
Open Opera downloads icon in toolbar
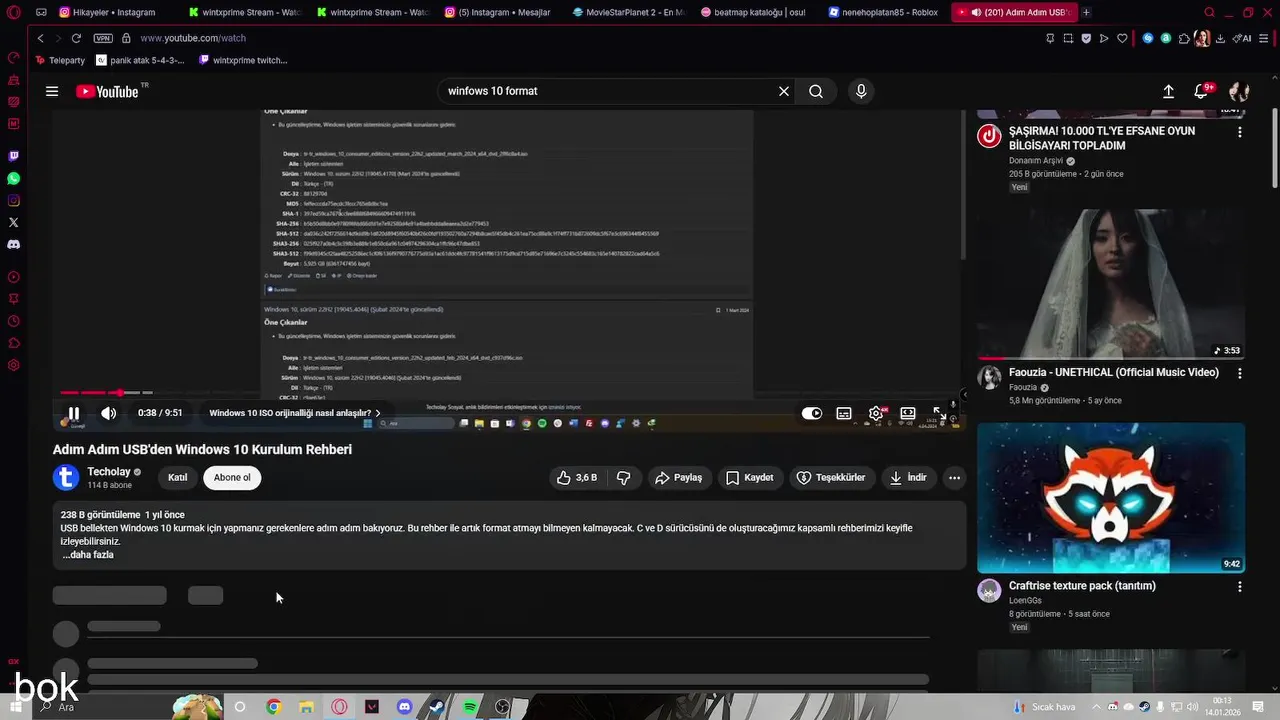pyautogui.click(x=1221, y=38)
